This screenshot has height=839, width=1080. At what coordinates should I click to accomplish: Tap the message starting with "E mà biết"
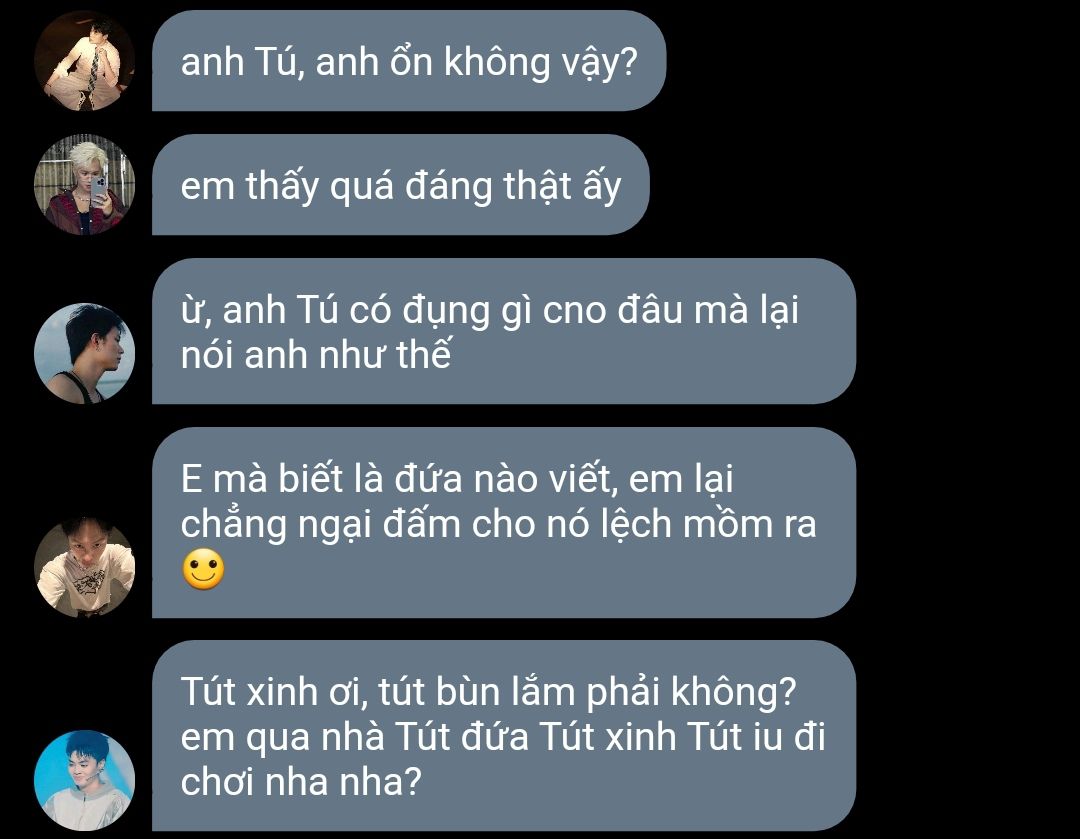coord(504,522)
